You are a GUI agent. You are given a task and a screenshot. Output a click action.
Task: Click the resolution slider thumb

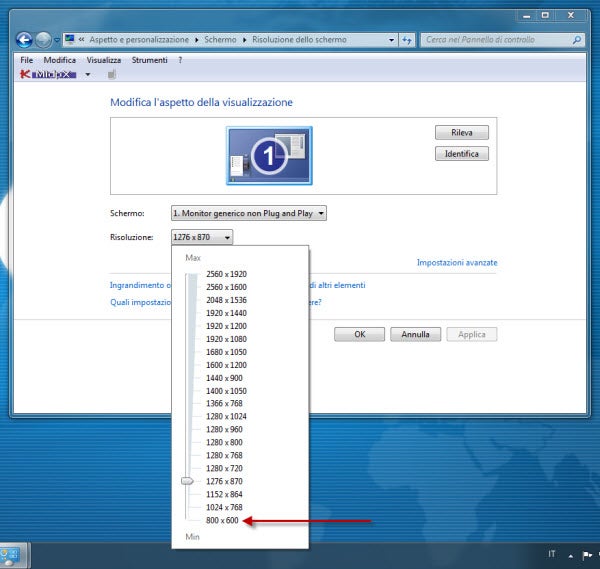point(187,481)
